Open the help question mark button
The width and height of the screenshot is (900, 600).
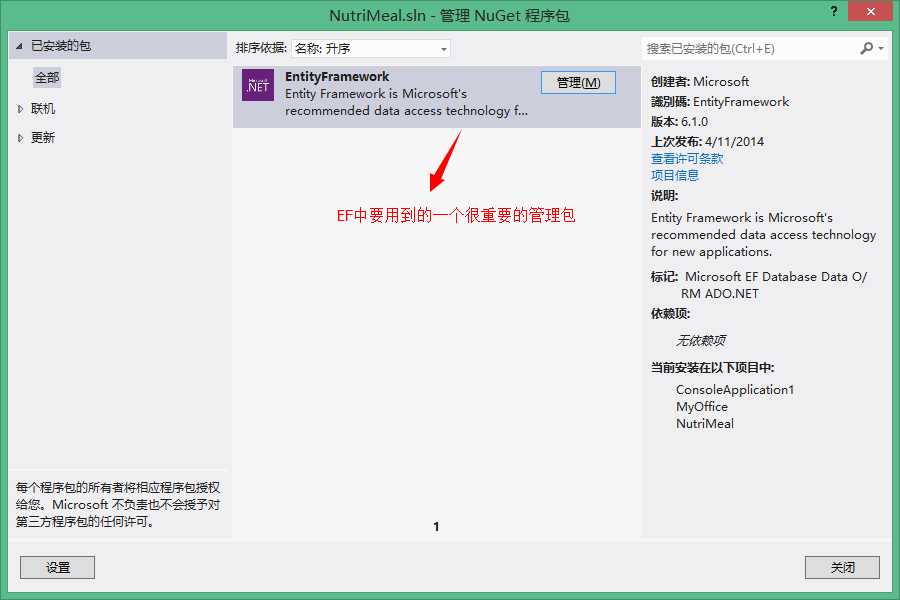pyautogui.click(x=834, y=11)
